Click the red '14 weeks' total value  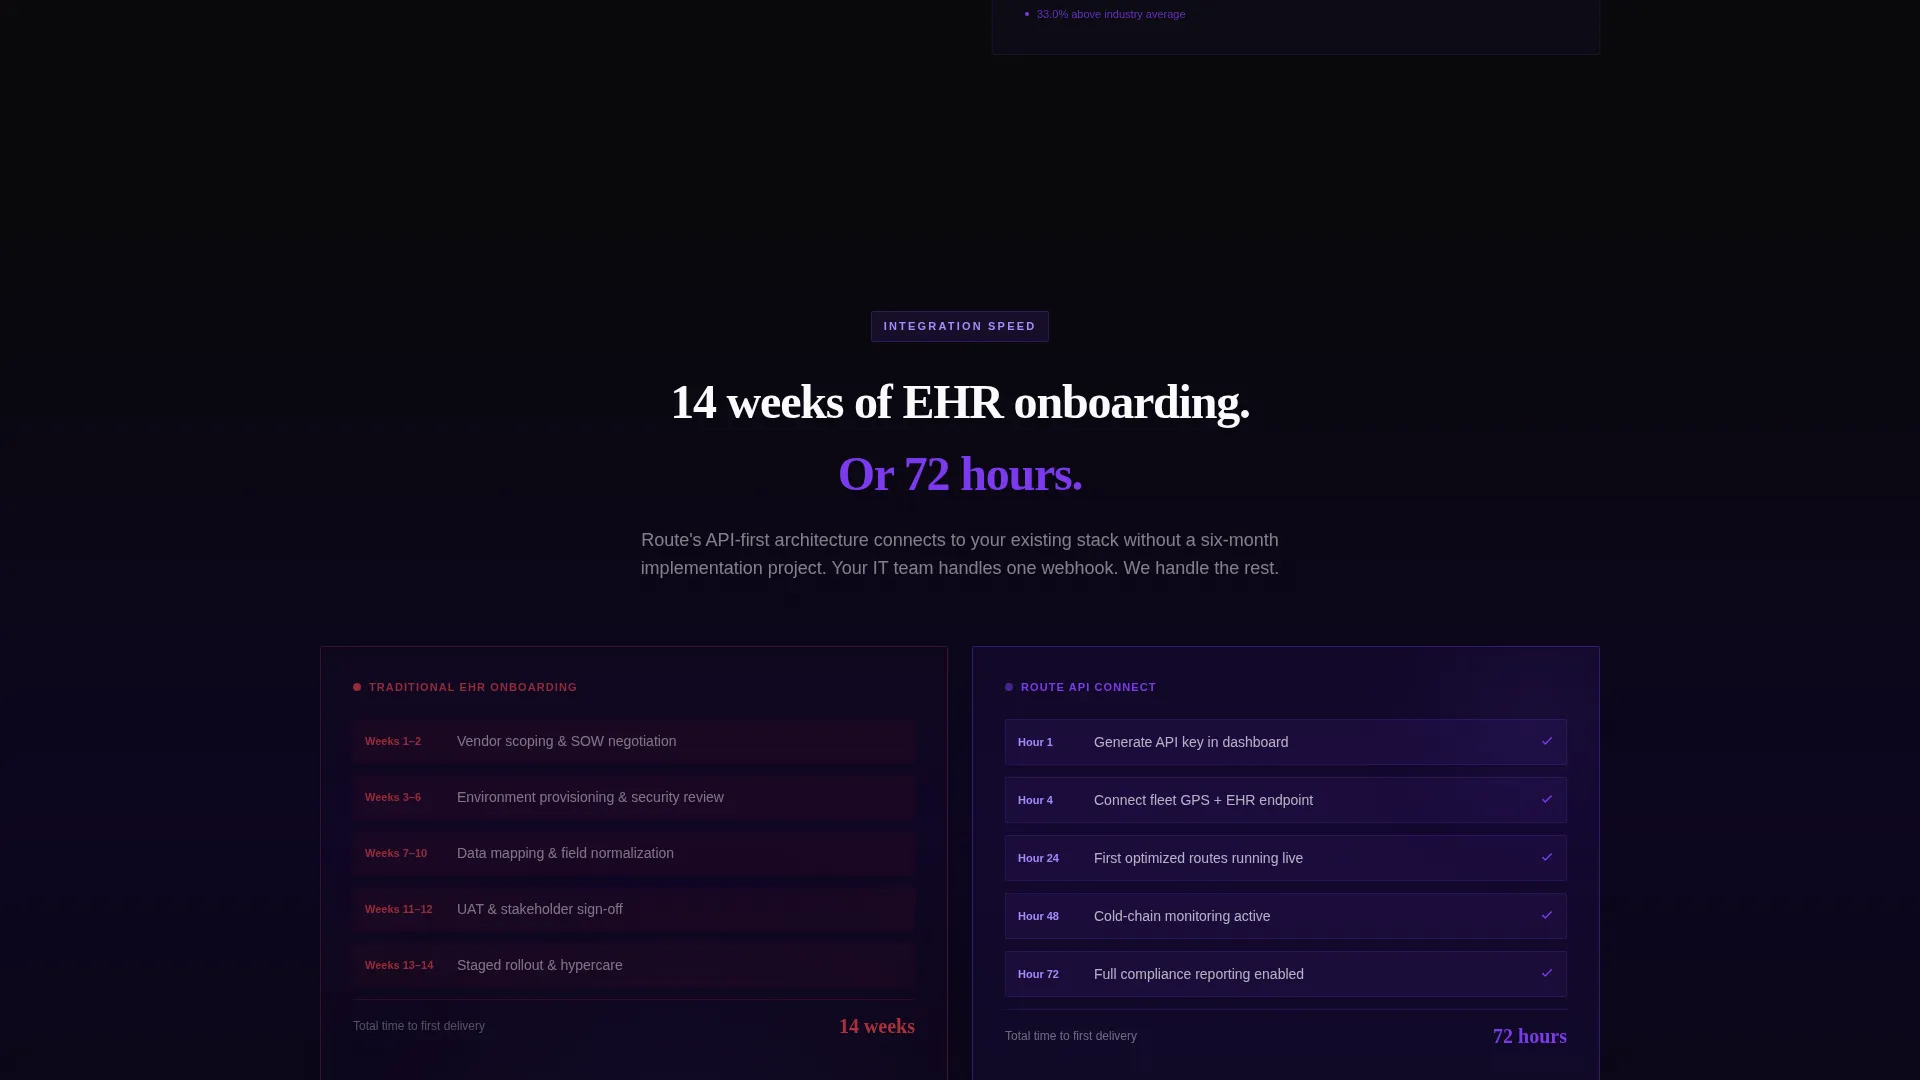pyautogui.click(x=877, y=1026)
